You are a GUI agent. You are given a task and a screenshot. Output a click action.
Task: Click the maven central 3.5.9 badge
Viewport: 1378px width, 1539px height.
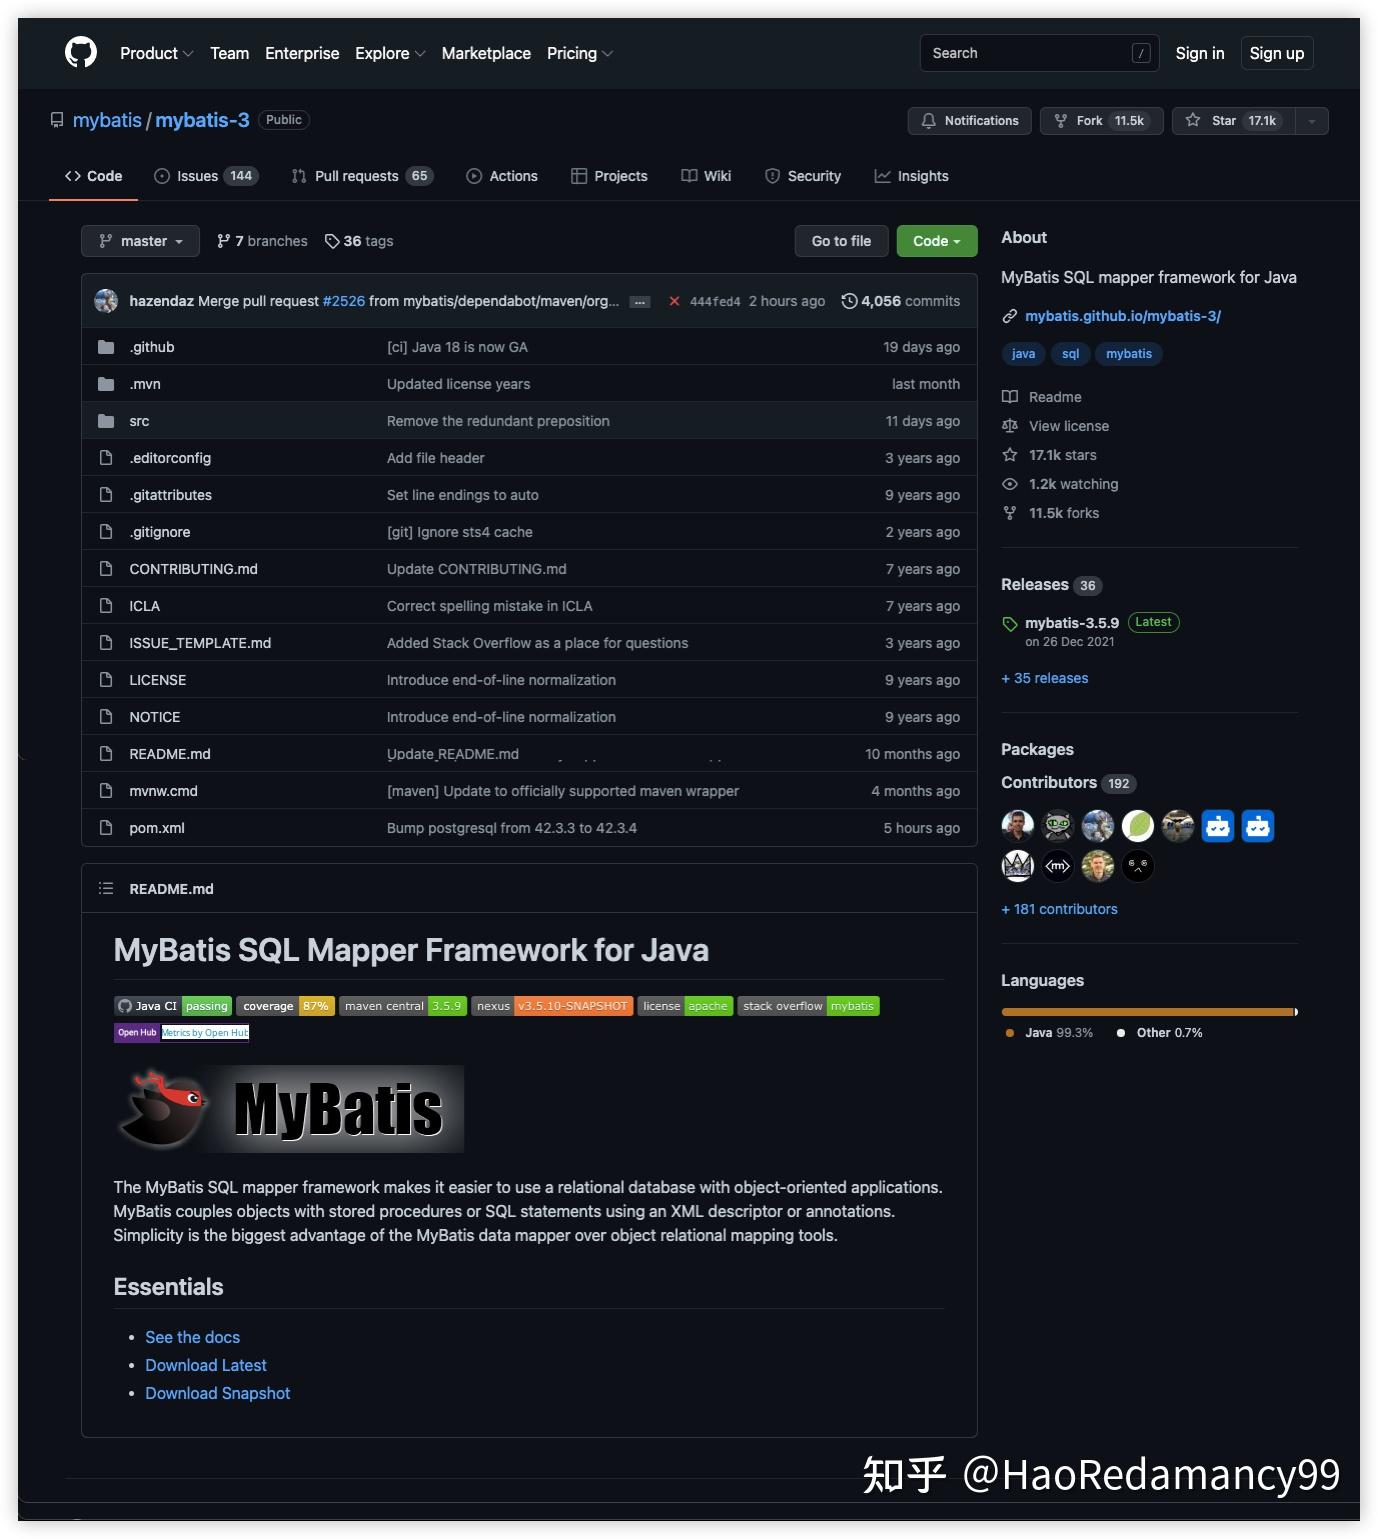pos(402,1006)
